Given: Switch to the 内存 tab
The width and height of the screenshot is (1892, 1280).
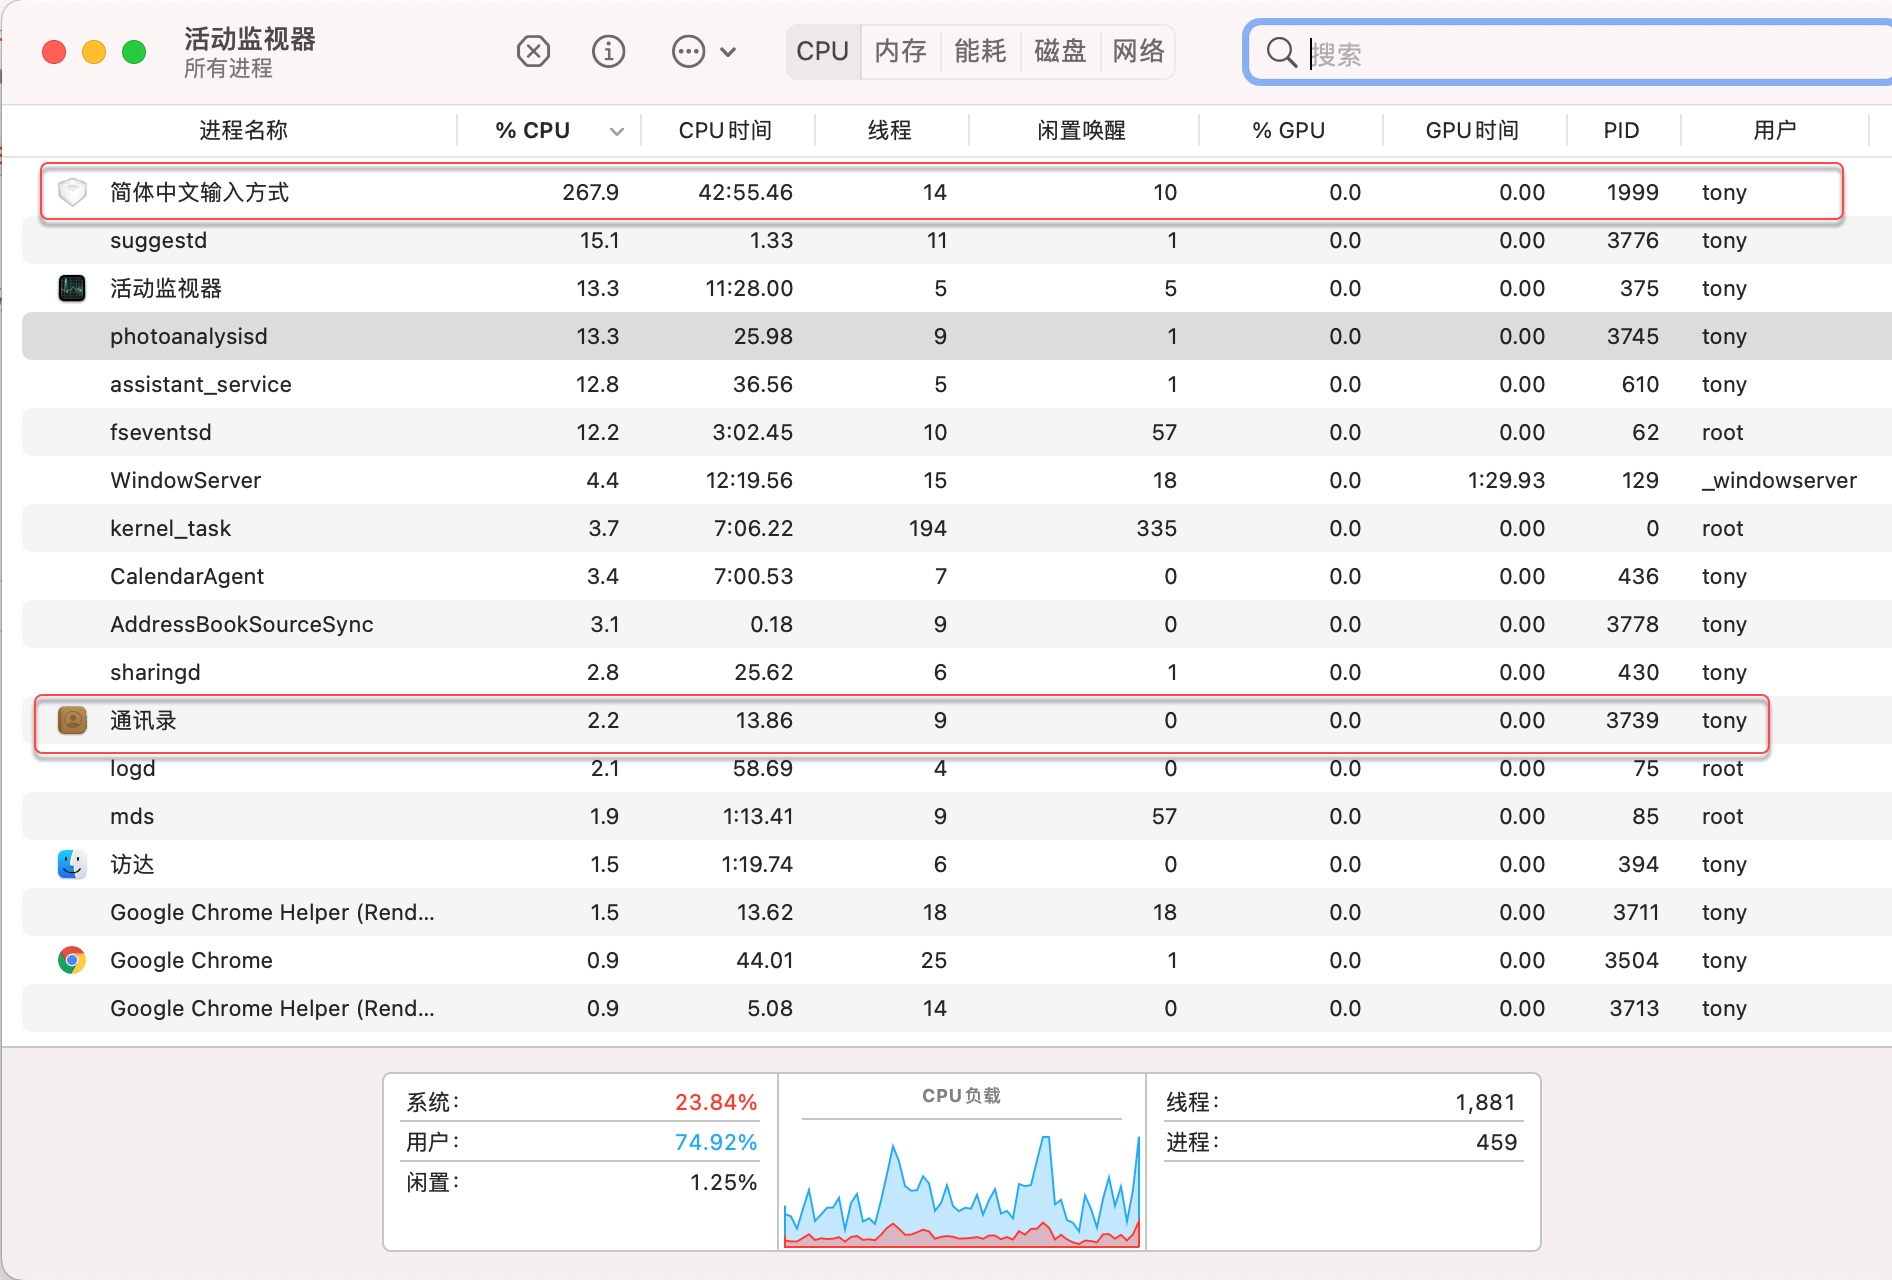Looking at the screenshot, I should click(900, 51).
